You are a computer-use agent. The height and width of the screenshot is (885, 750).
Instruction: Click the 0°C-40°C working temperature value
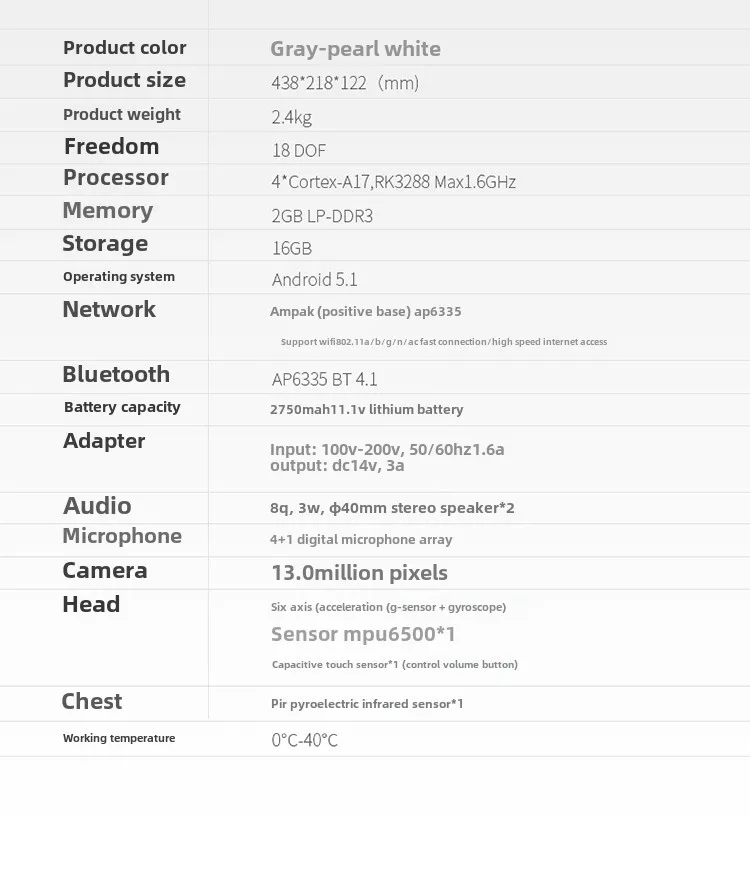pos(304,740)
